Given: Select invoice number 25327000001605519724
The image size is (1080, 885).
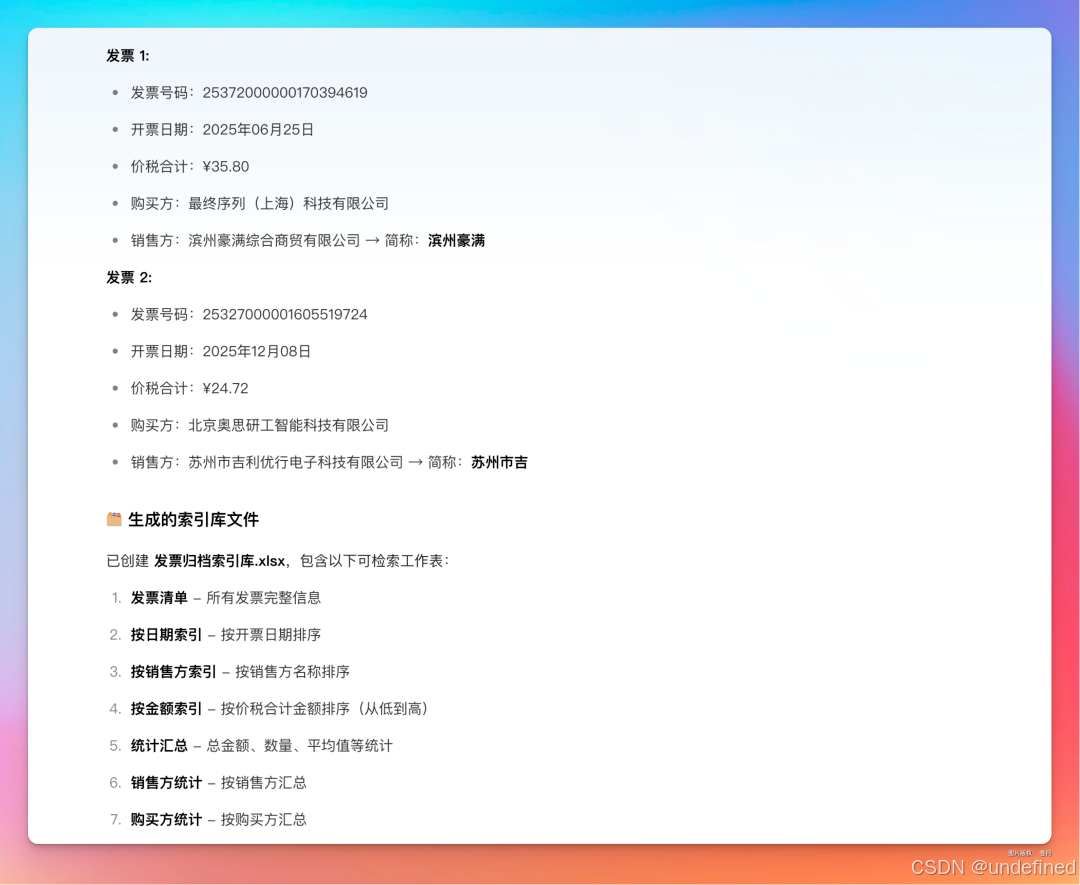Looking at the screenshot, I should tap(285, 315).
